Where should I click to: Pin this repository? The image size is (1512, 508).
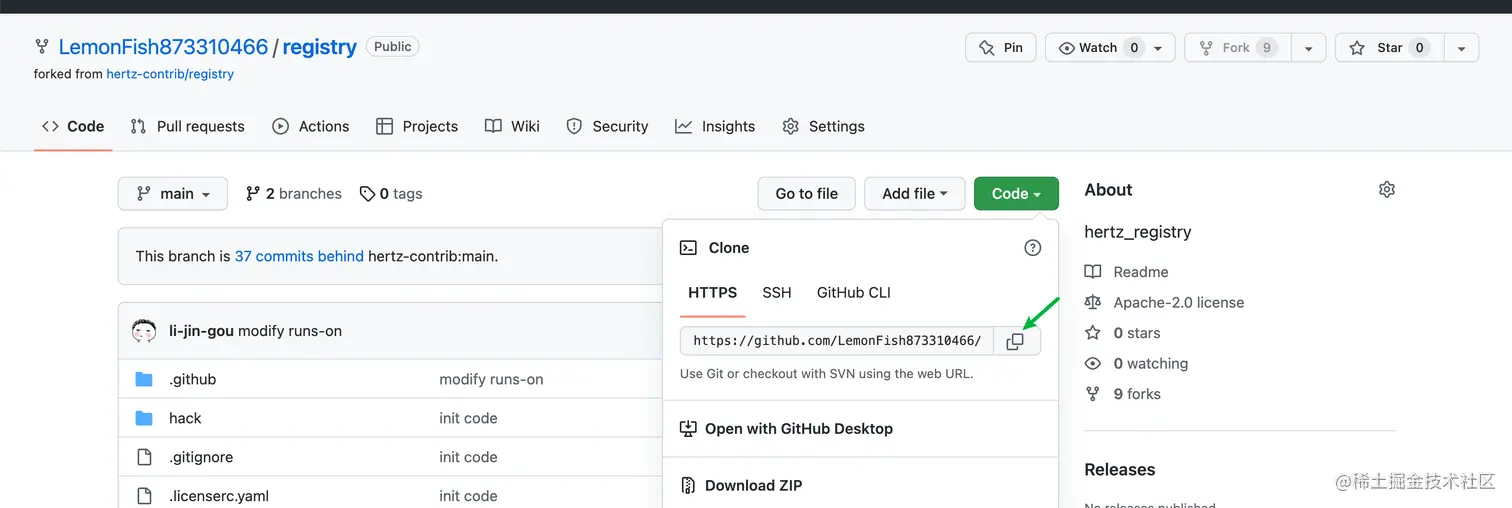click(x=1000, y=47)
